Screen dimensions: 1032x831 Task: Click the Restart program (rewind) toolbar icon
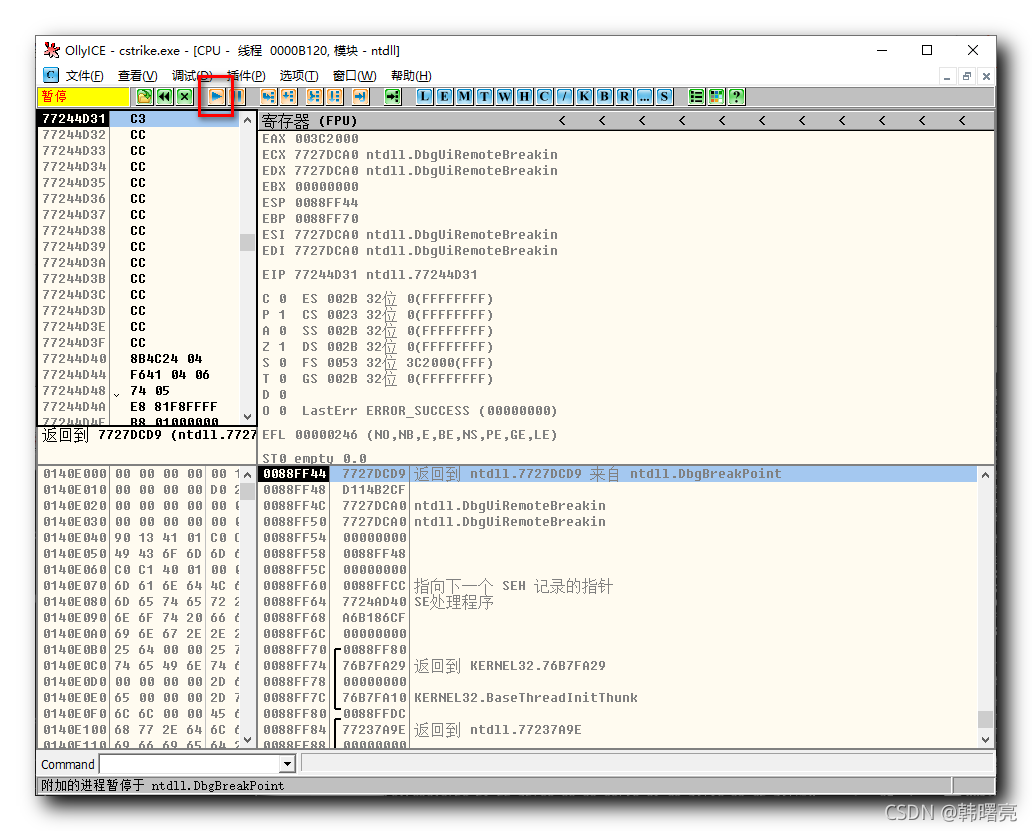click(x=165, y=97)
